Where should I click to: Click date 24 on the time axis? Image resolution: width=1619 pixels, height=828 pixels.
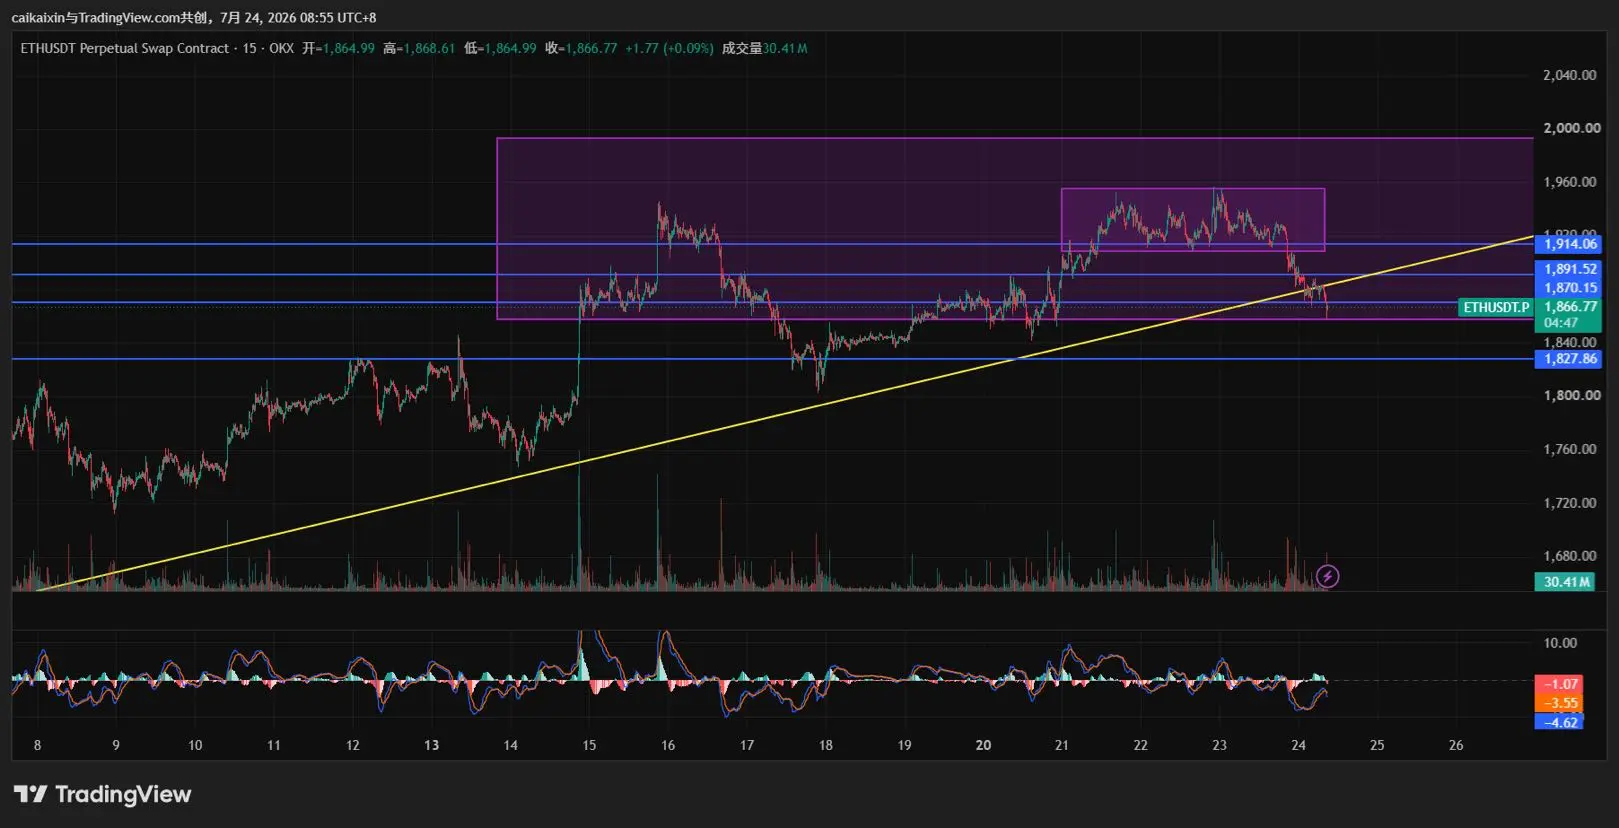(x=1298, y=745)
